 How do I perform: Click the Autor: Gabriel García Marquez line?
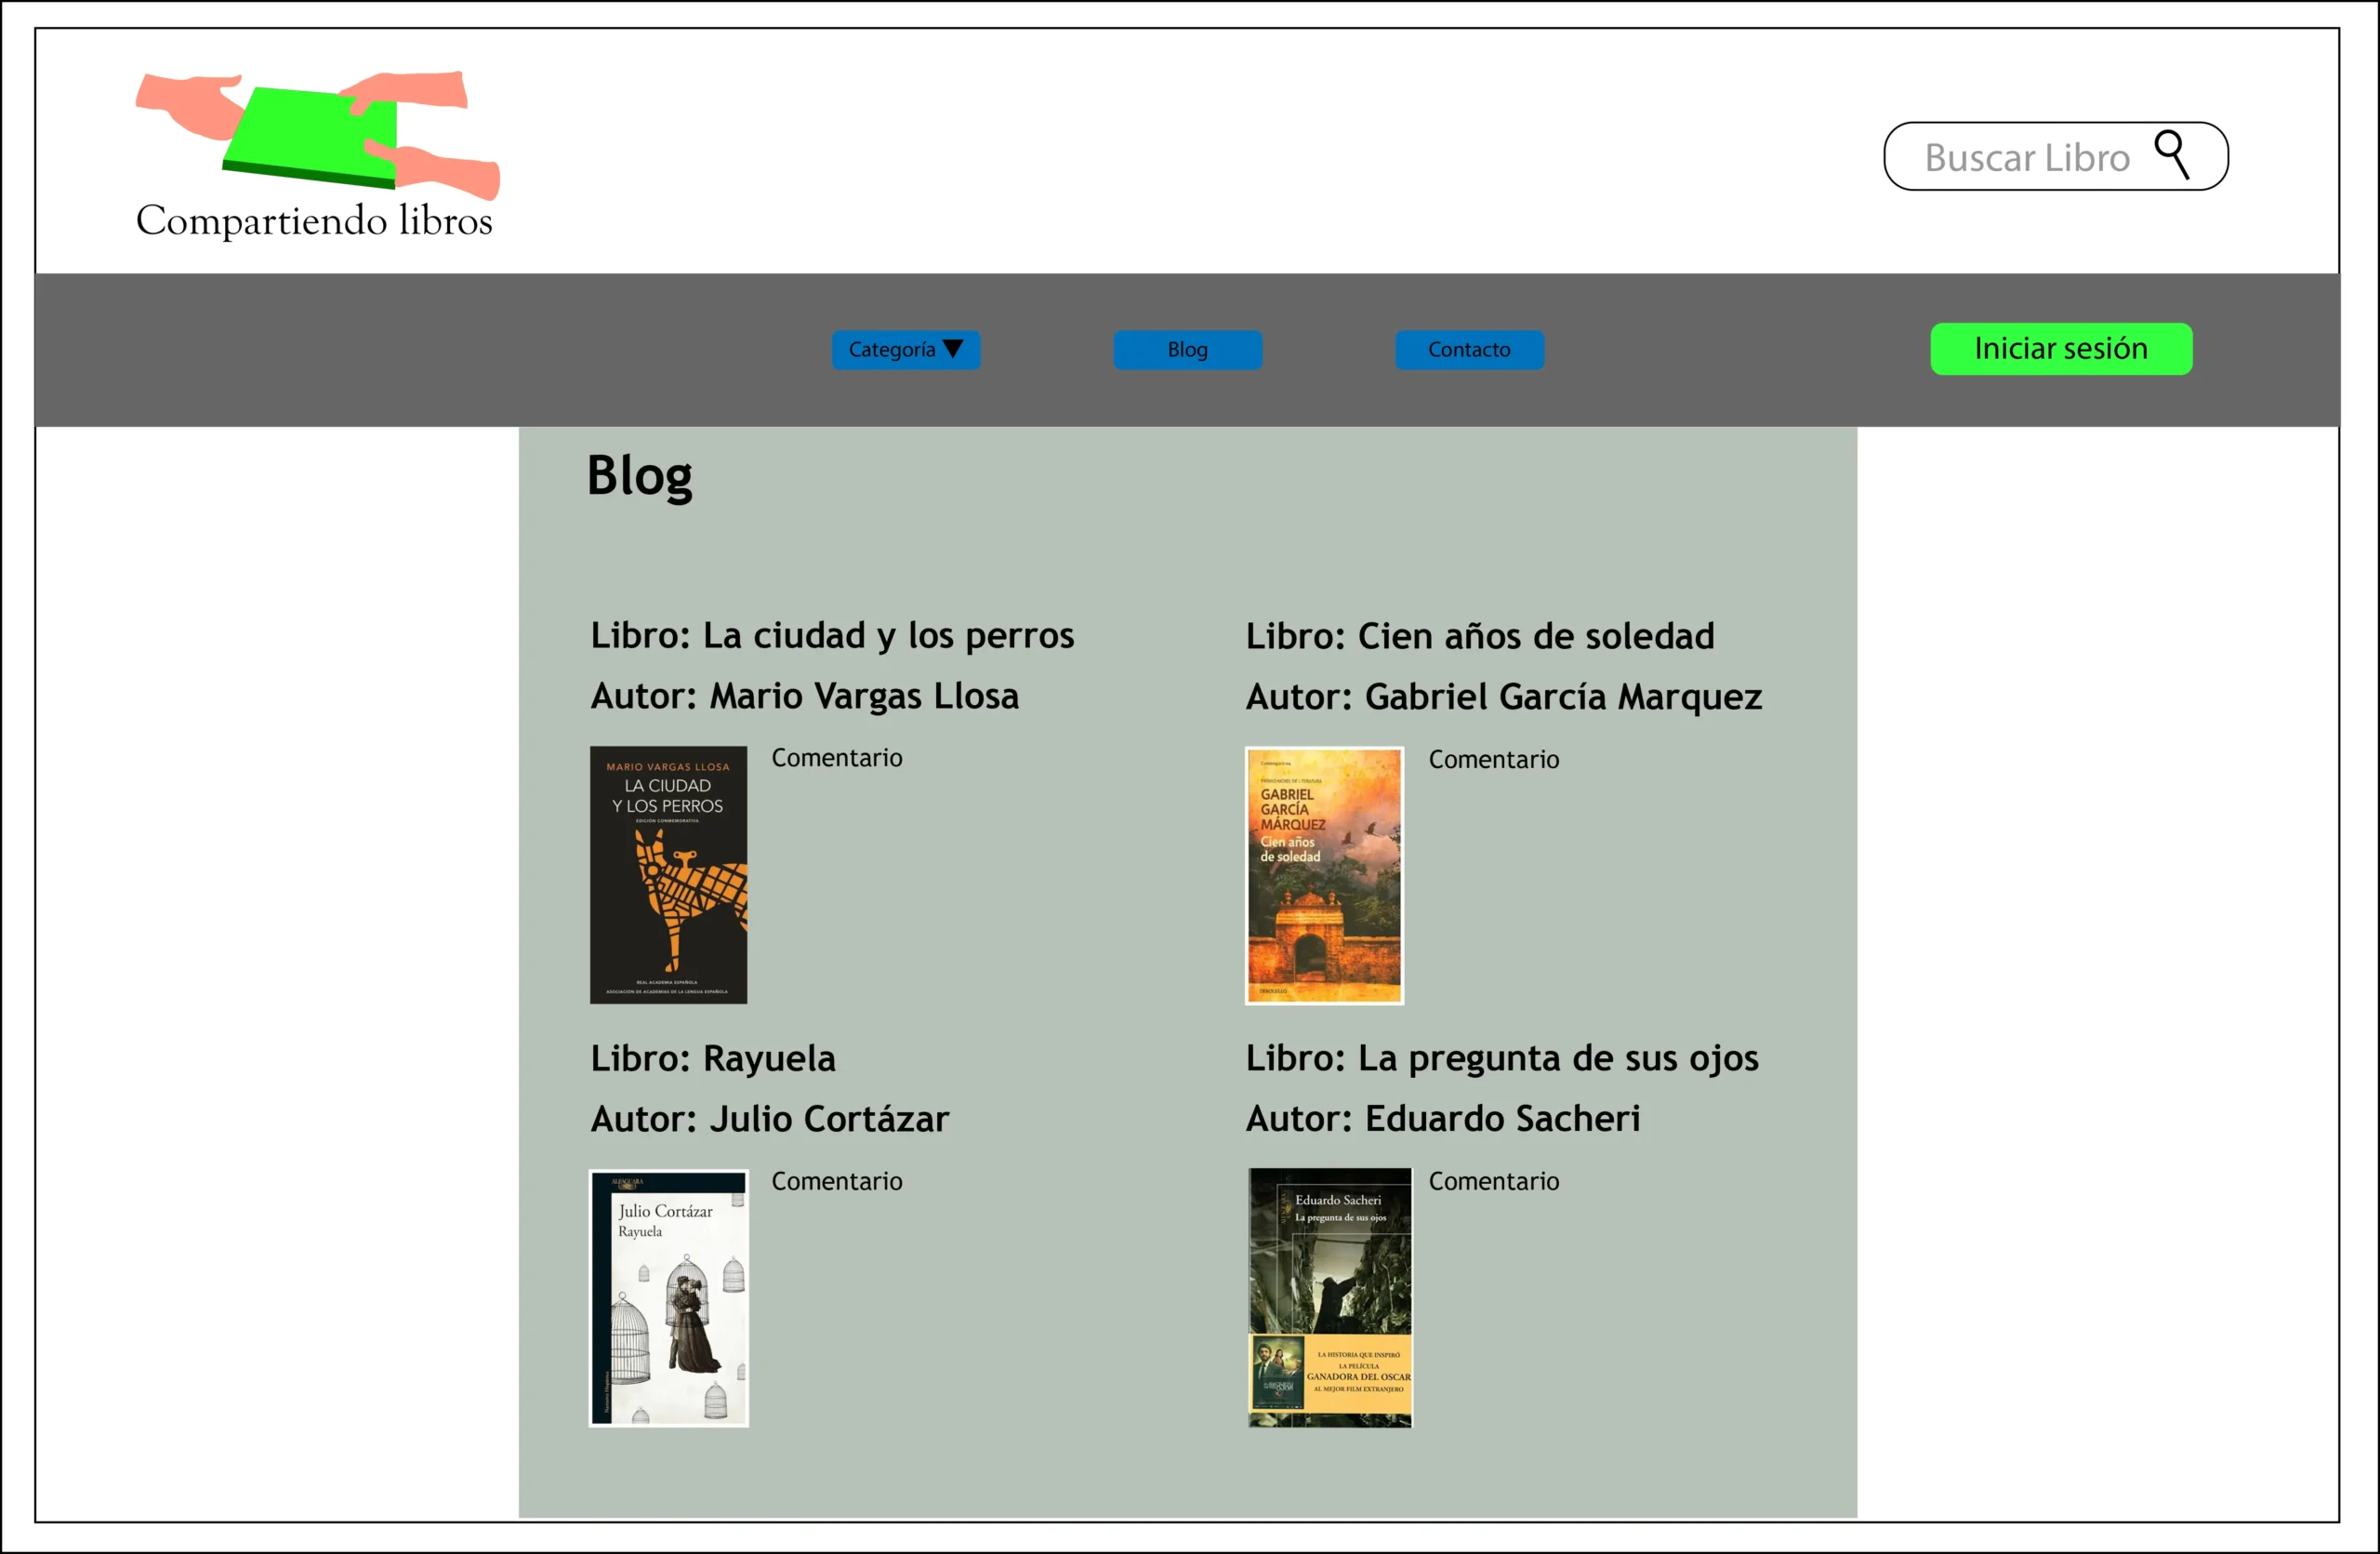(1503, 697)
